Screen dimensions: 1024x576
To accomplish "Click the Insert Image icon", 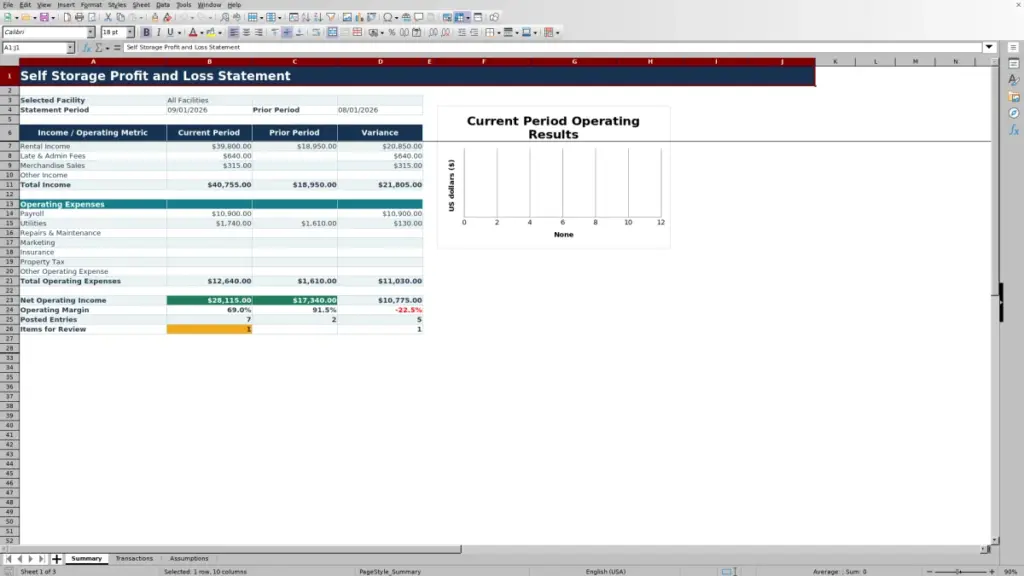I will point(347,18).
